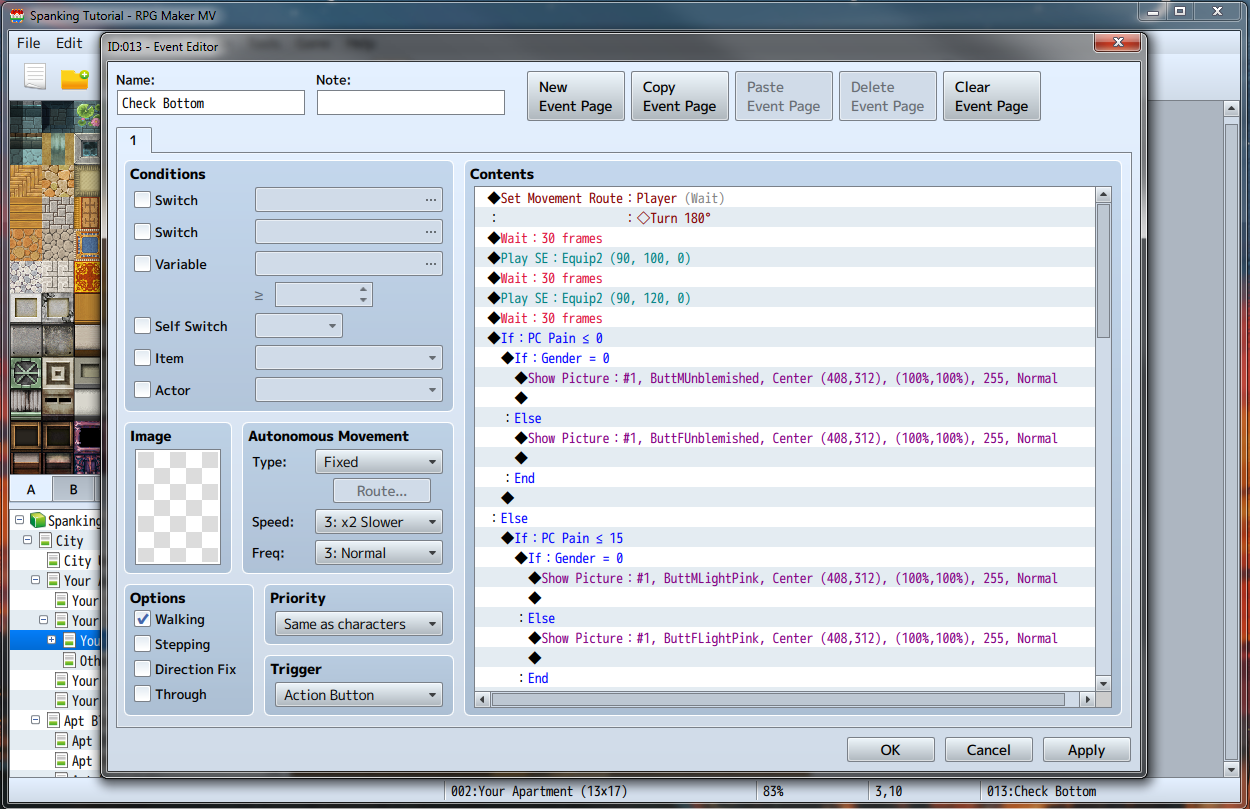
Task: Enable the Item condition checkbox
Action: click(x=143, y=358)
